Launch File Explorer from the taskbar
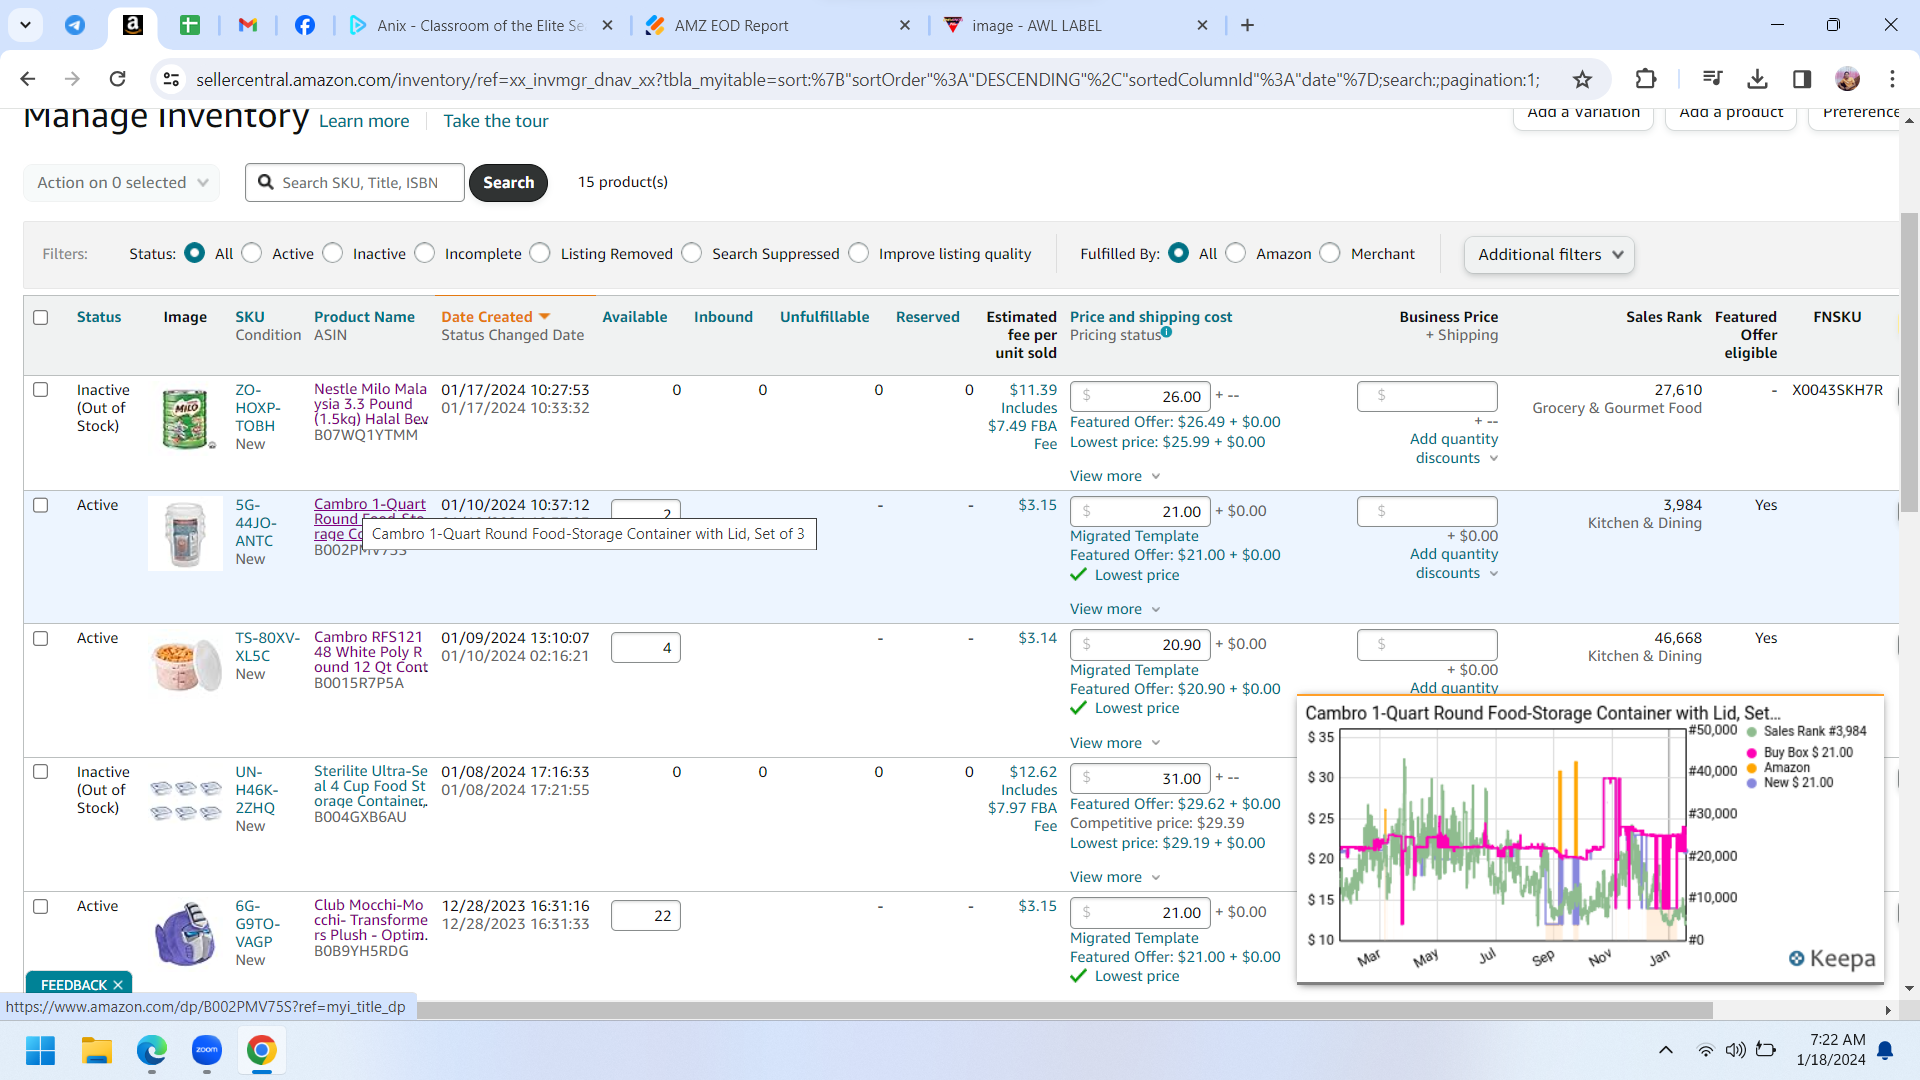 pos(97,1050)
